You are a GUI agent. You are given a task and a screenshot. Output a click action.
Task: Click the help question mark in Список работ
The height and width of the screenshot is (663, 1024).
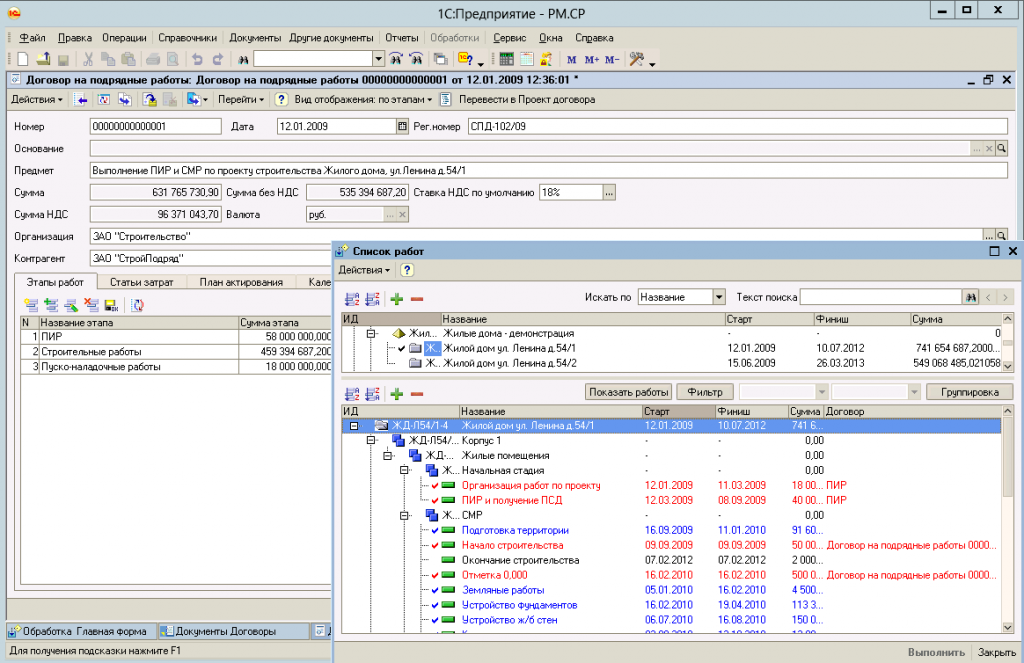click(x=408, y=270)
